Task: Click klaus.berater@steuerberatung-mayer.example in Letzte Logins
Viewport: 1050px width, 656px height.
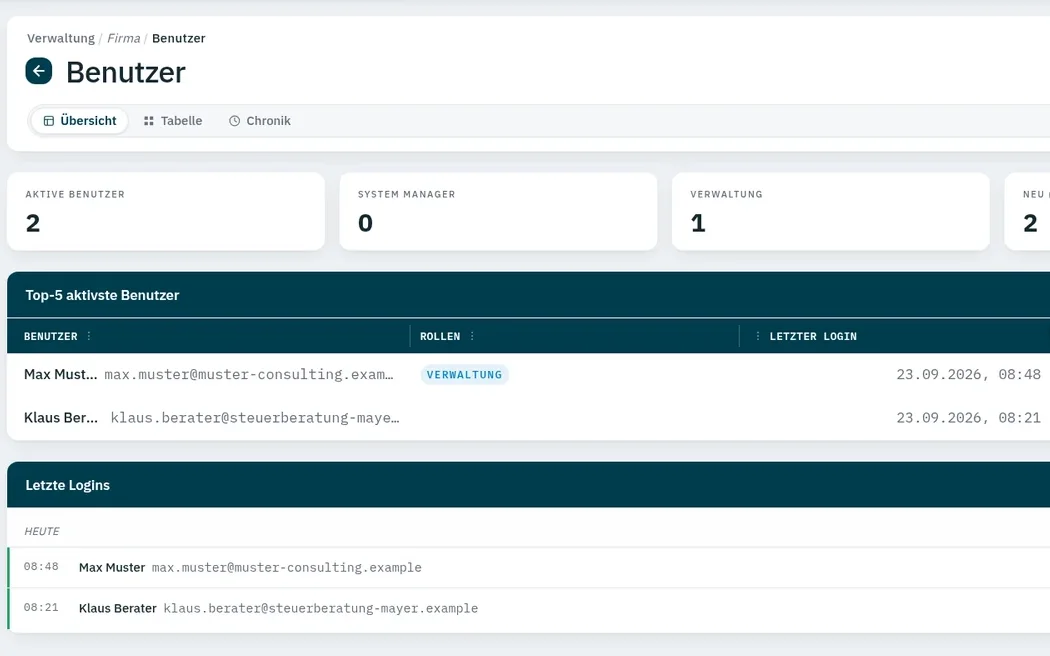Action: tap(321, 608)
